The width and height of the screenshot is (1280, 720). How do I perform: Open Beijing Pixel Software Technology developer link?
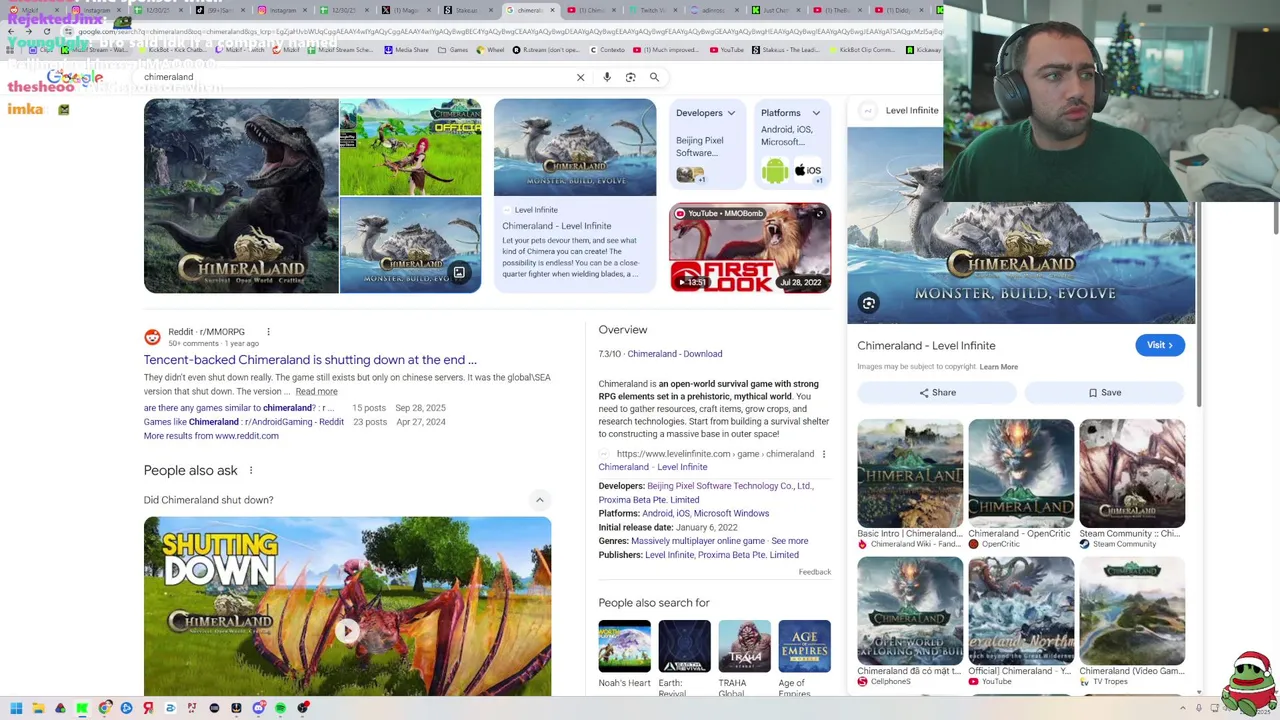coord(730,486)
